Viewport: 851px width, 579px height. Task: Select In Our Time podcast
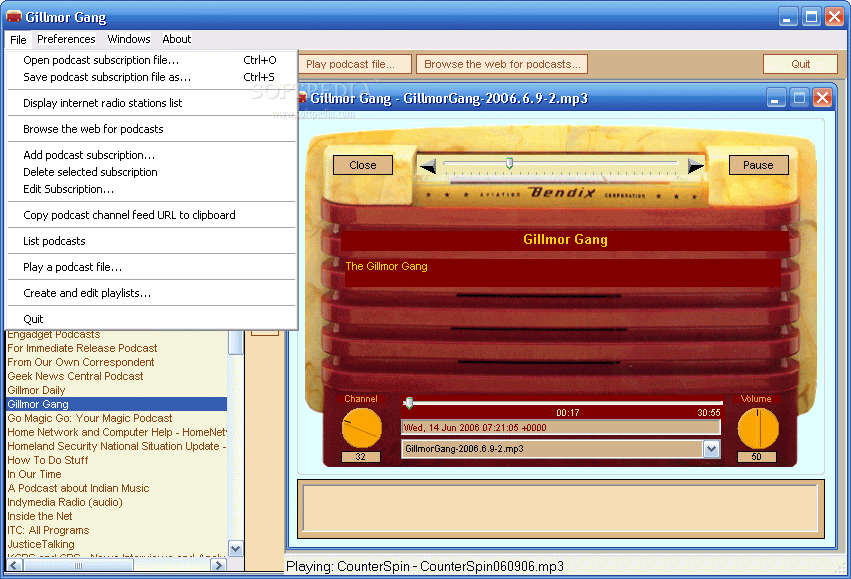117,475
